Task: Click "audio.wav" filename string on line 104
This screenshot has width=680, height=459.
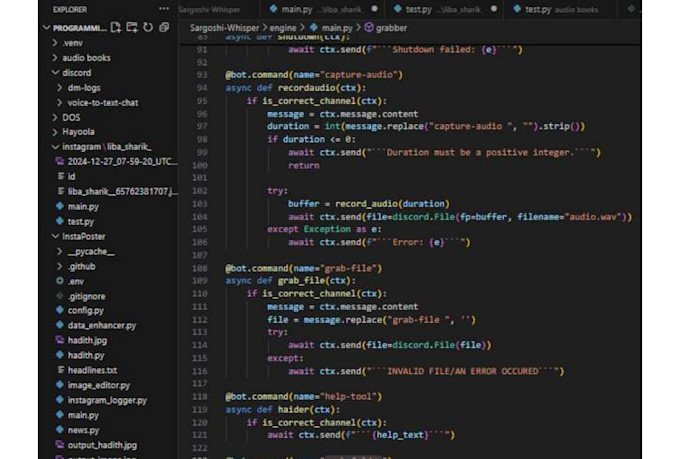Action: (x=594, y=216)
